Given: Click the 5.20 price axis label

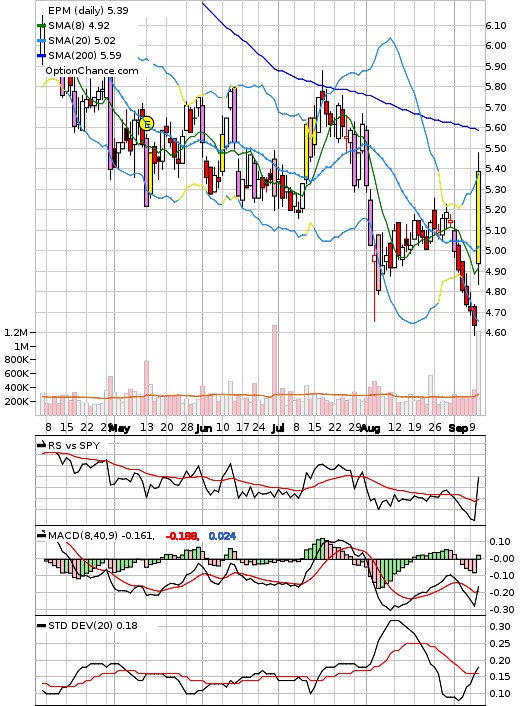Looking at the screenshot, I should tap(496, 210).
